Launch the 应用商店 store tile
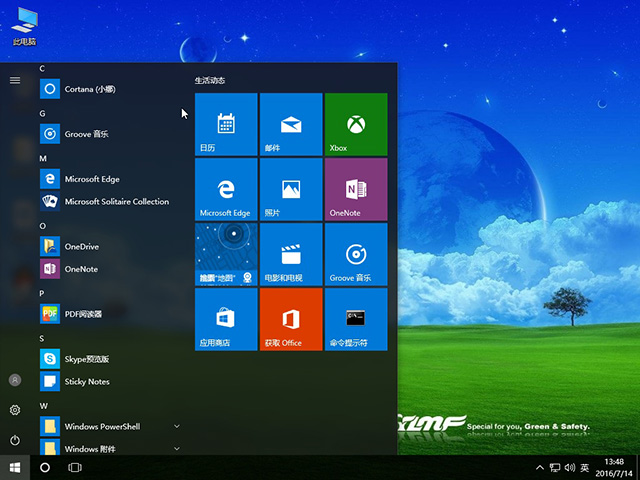This screenshot has width=640, height=480. 226,319
